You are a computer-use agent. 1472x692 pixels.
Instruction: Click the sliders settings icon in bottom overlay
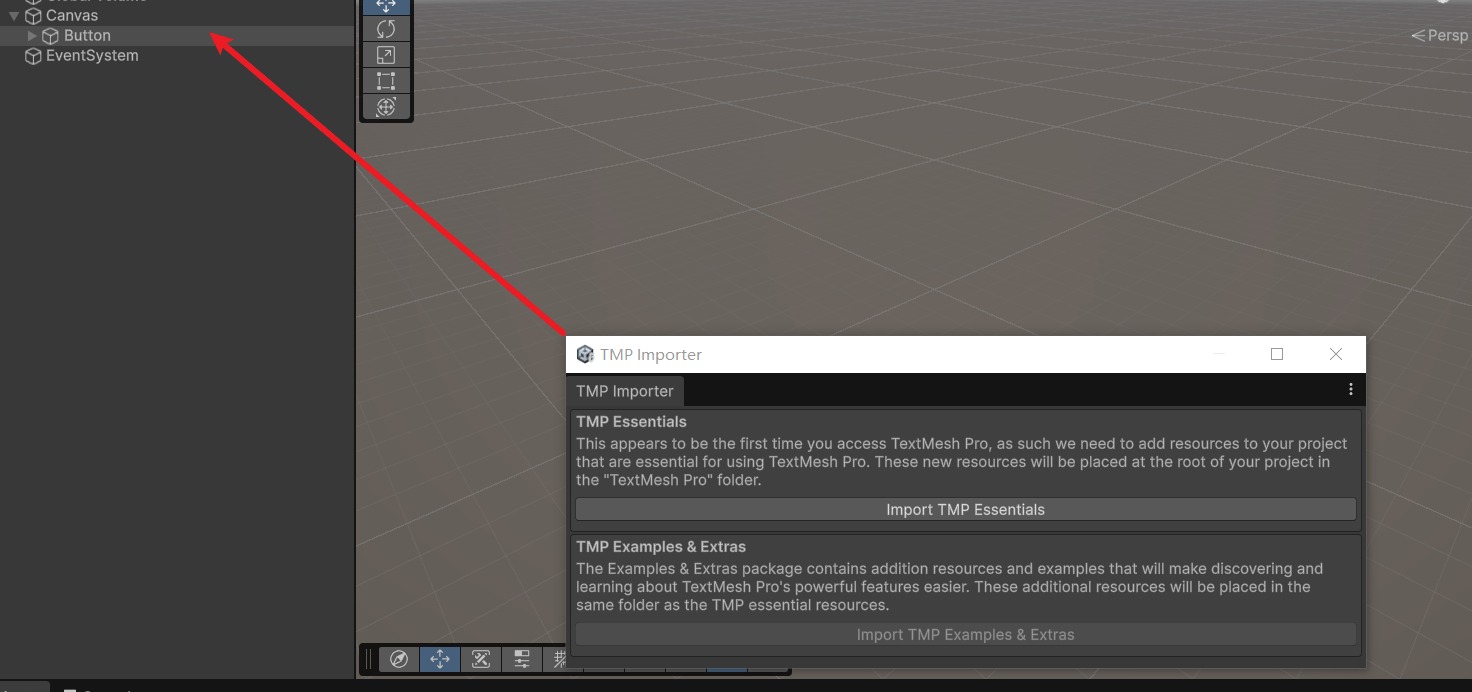[x=521, y=658]
